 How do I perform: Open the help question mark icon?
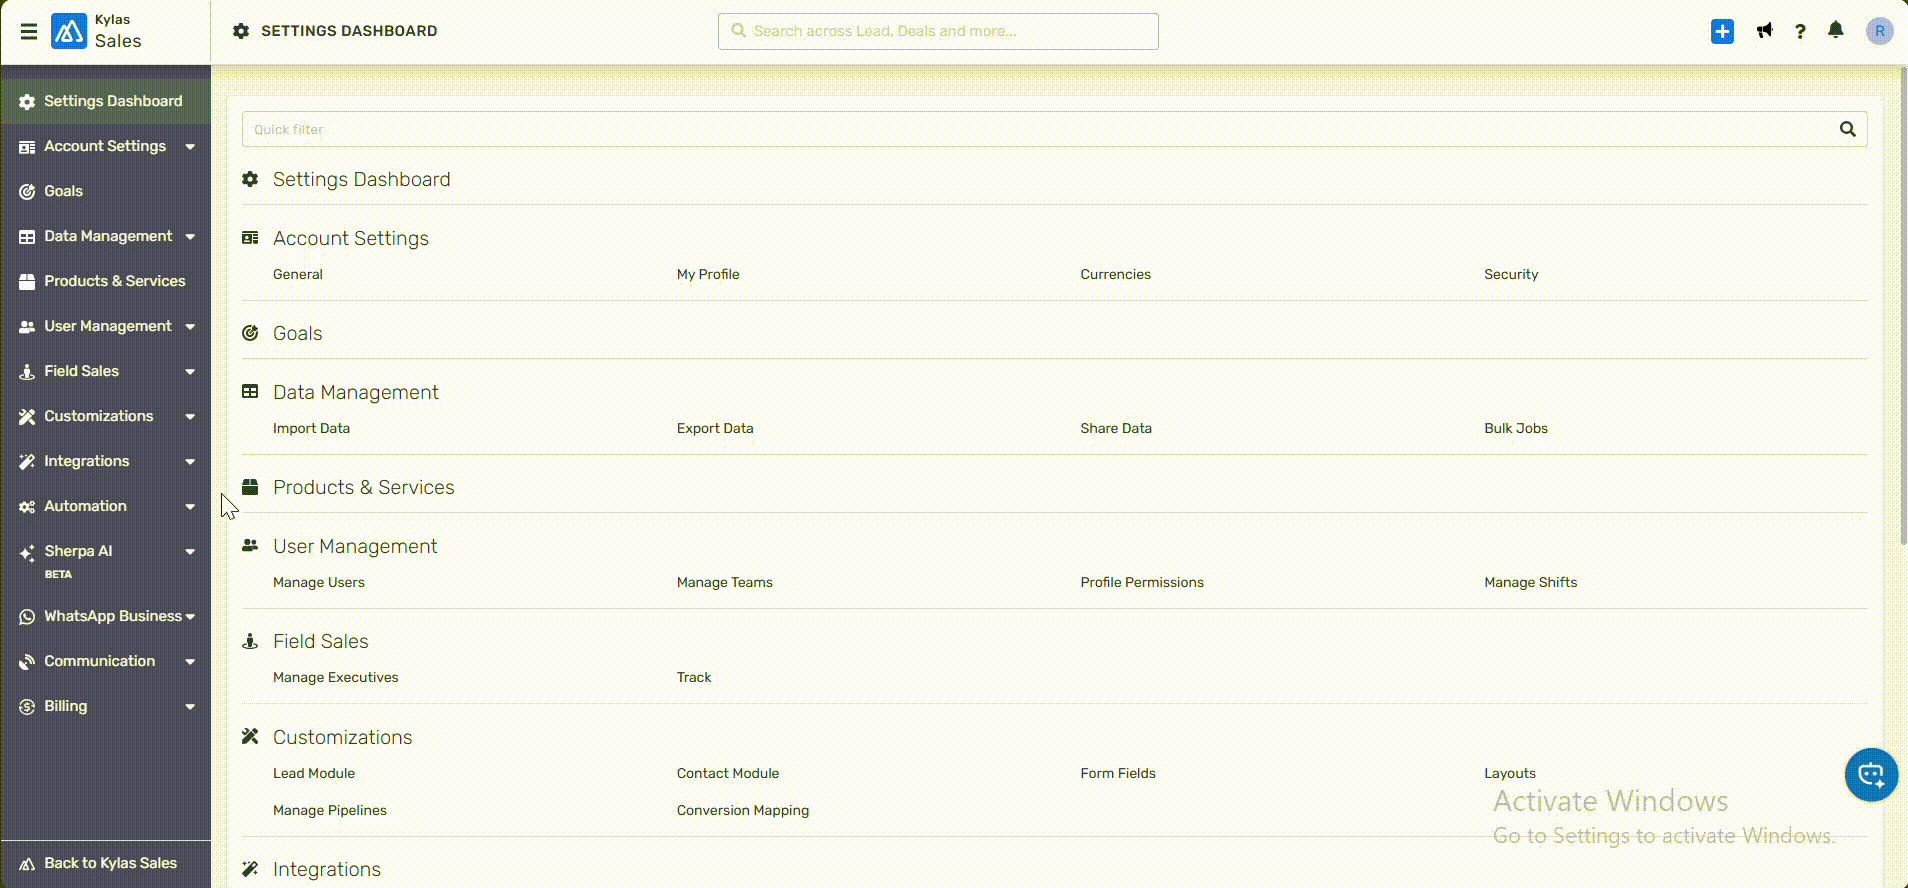pos(1800,31)
